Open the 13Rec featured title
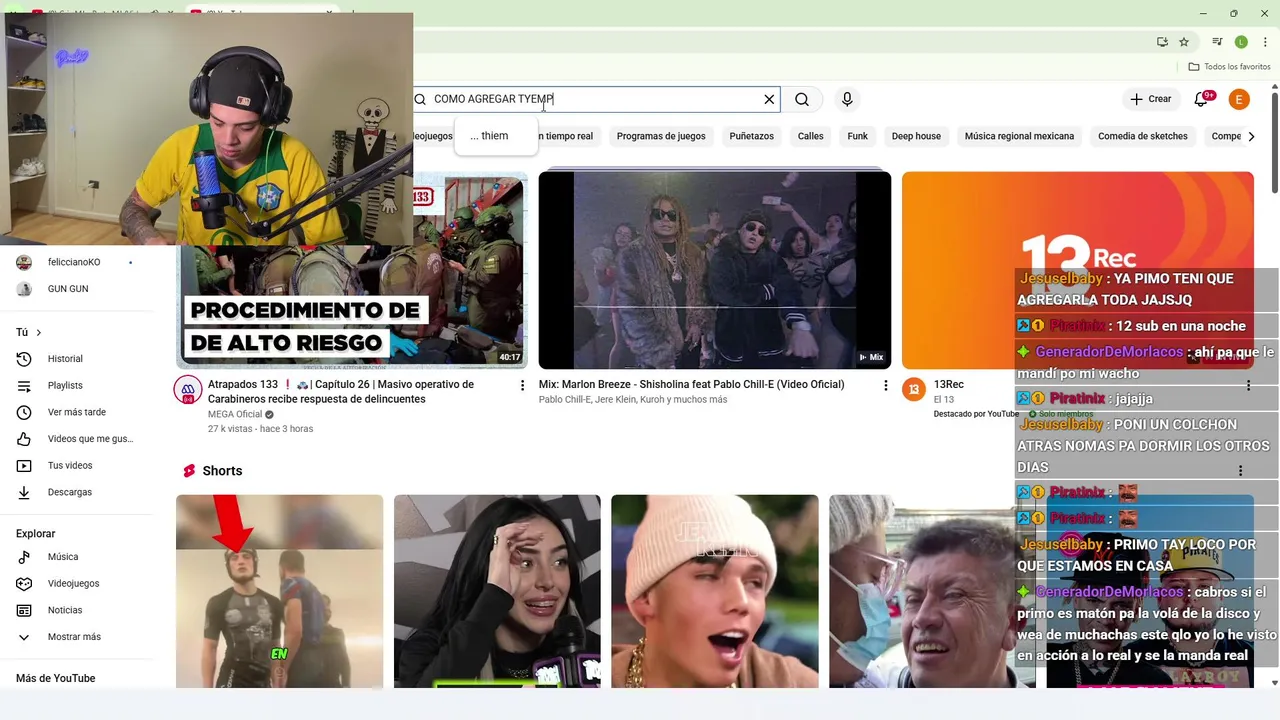 [949, 384]
